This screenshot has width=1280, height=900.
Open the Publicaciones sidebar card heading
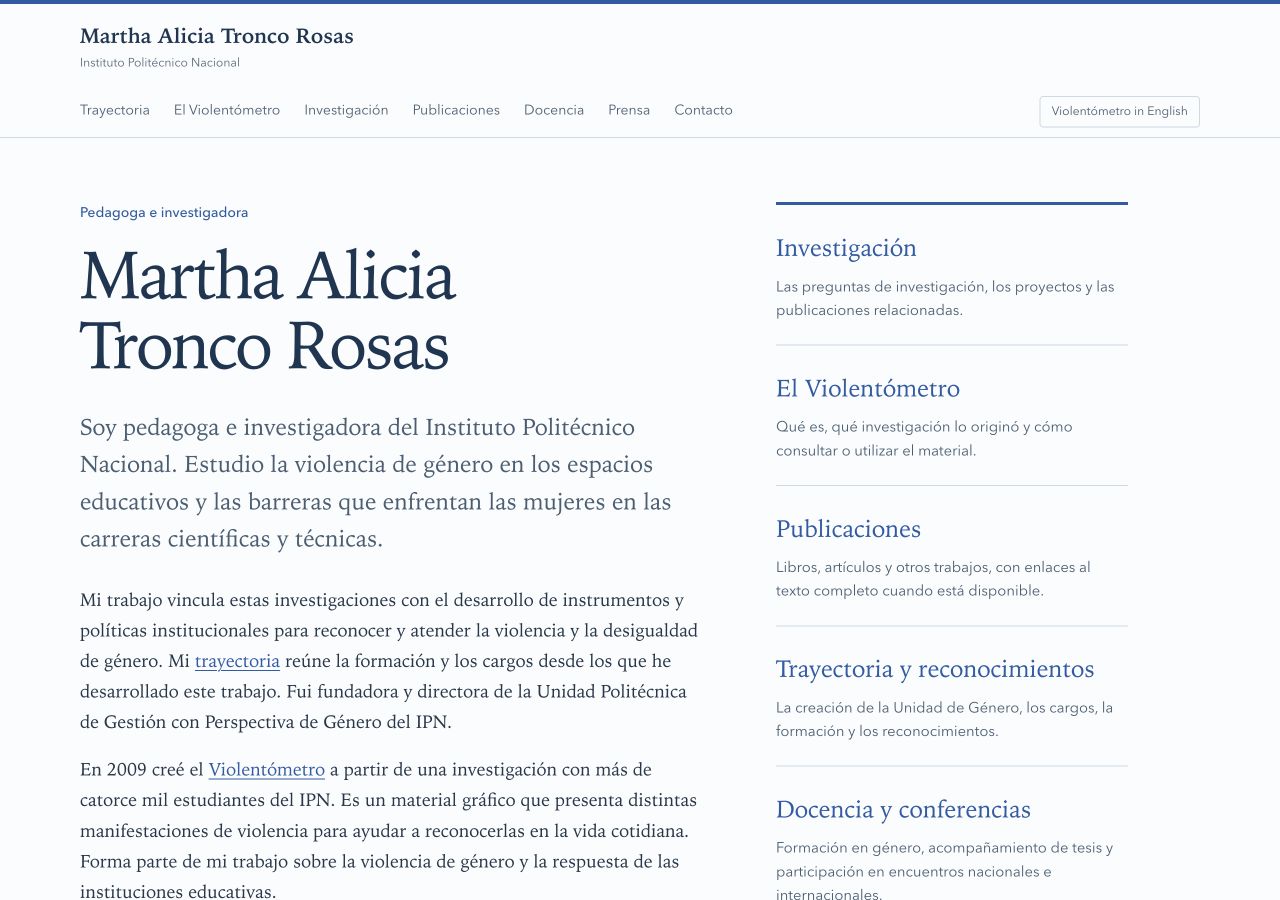(x=848, y=528)
